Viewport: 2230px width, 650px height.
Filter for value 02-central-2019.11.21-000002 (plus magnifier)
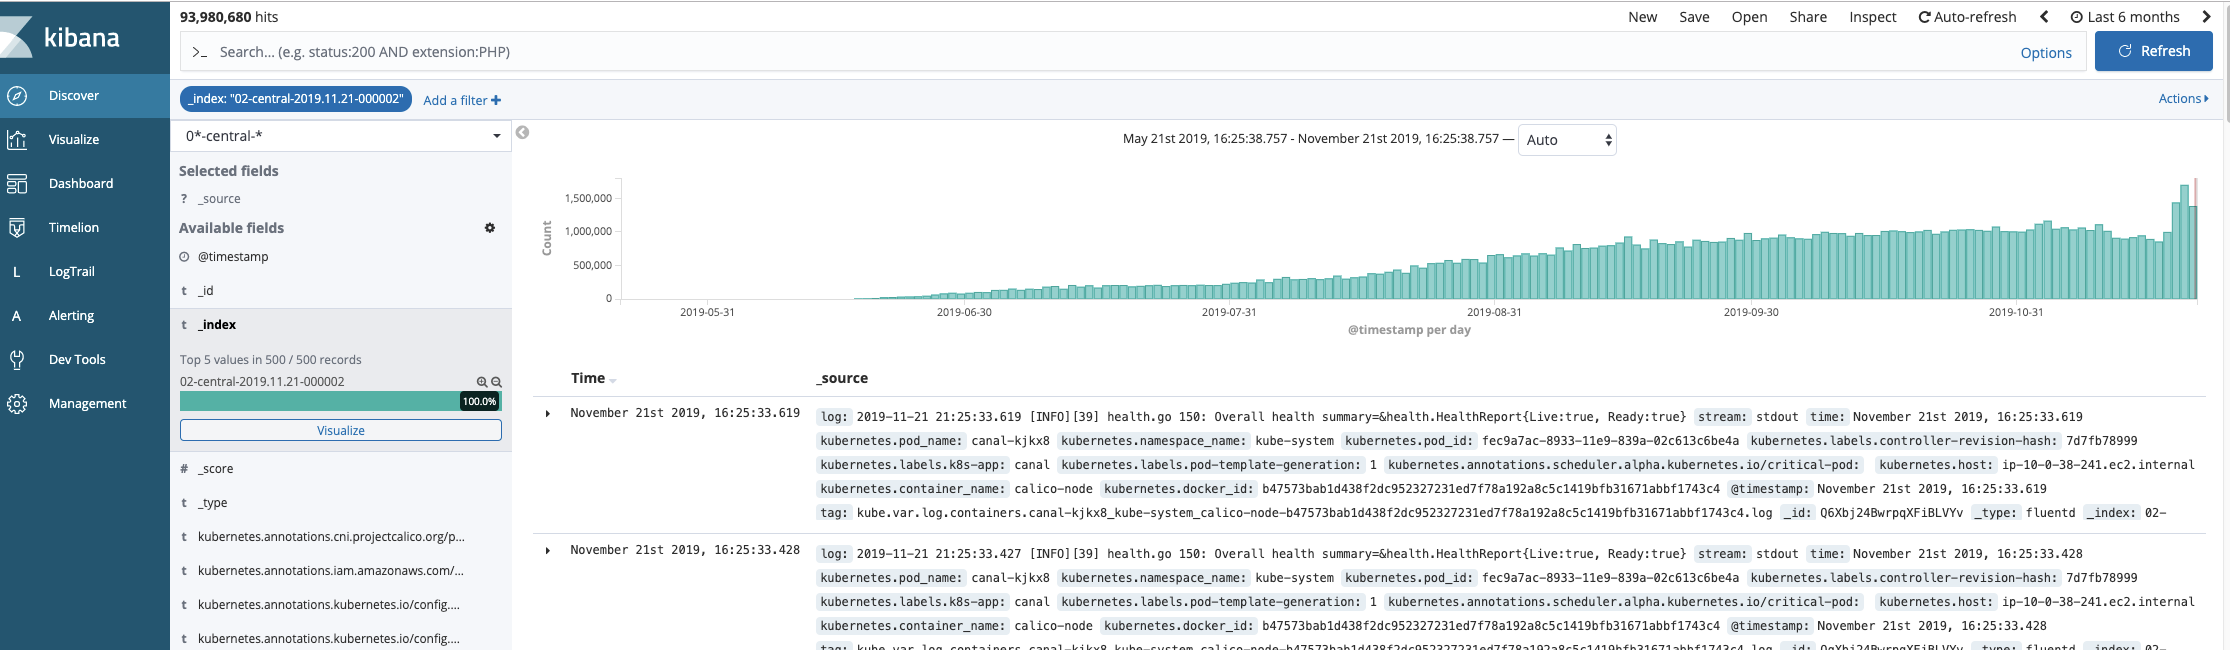pyautogui.click(x=482, y=382)
